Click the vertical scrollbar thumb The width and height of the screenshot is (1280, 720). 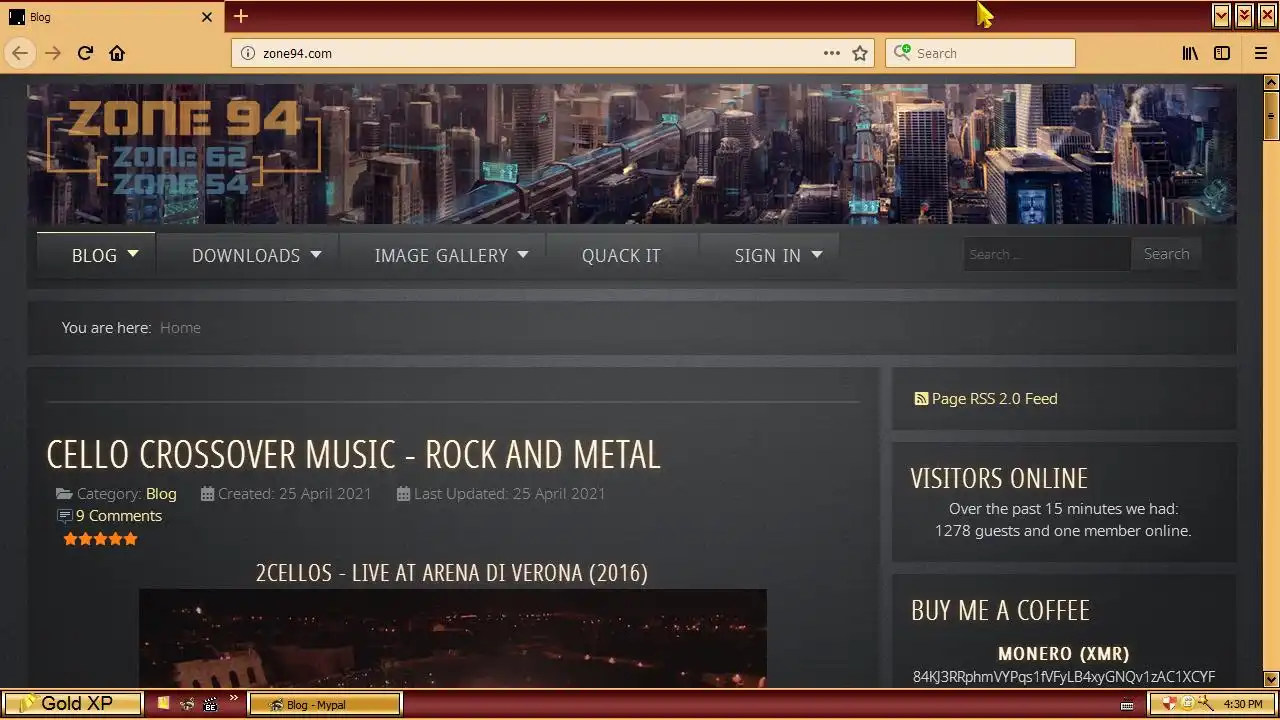(x=1271, y=118)
